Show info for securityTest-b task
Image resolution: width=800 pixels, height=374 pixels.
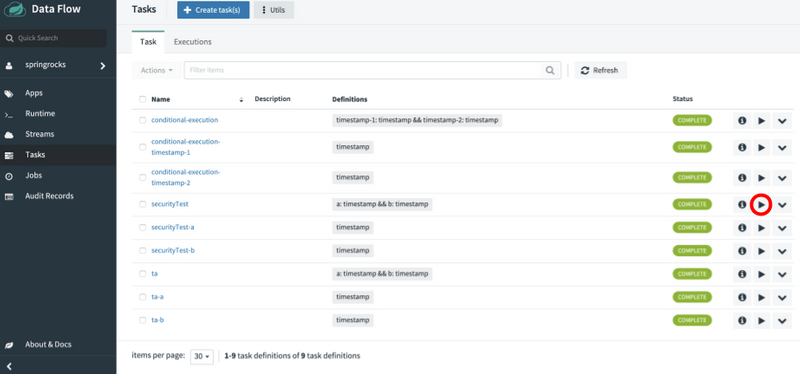tap(742, 251)
